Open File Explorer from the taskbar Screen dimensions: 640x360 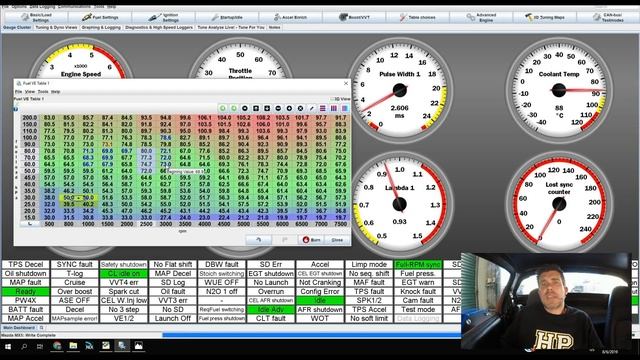tap(73, 346)
